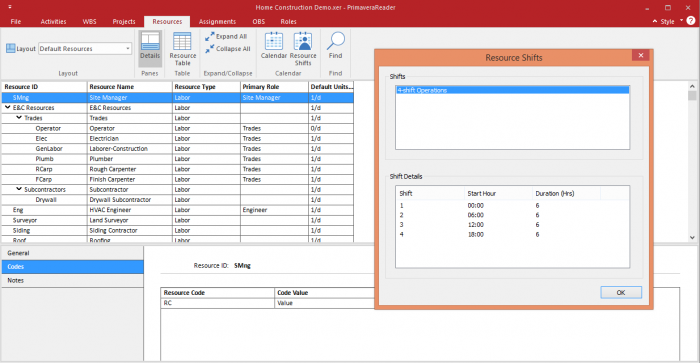
Task: Sort by Primary Role column header
Action: pos(274,87)
